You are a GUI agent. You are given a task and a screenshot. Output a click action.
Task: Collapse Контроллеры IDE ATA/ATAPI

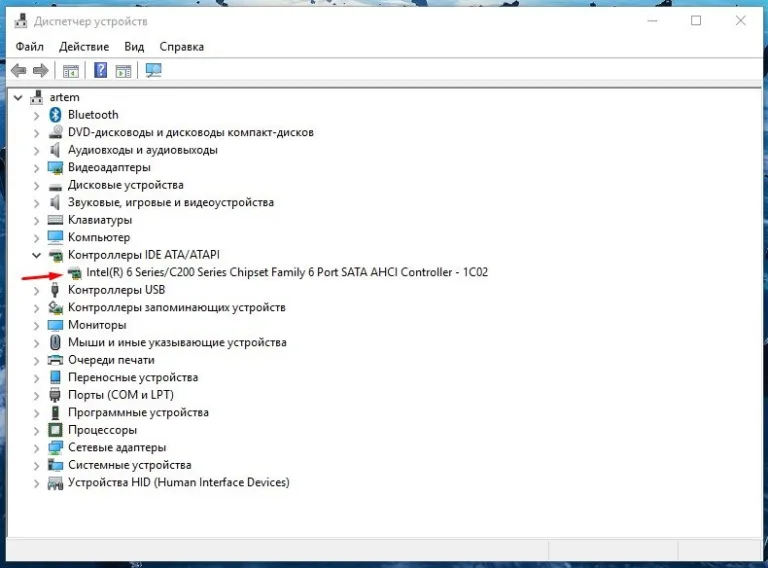(36, 255)
